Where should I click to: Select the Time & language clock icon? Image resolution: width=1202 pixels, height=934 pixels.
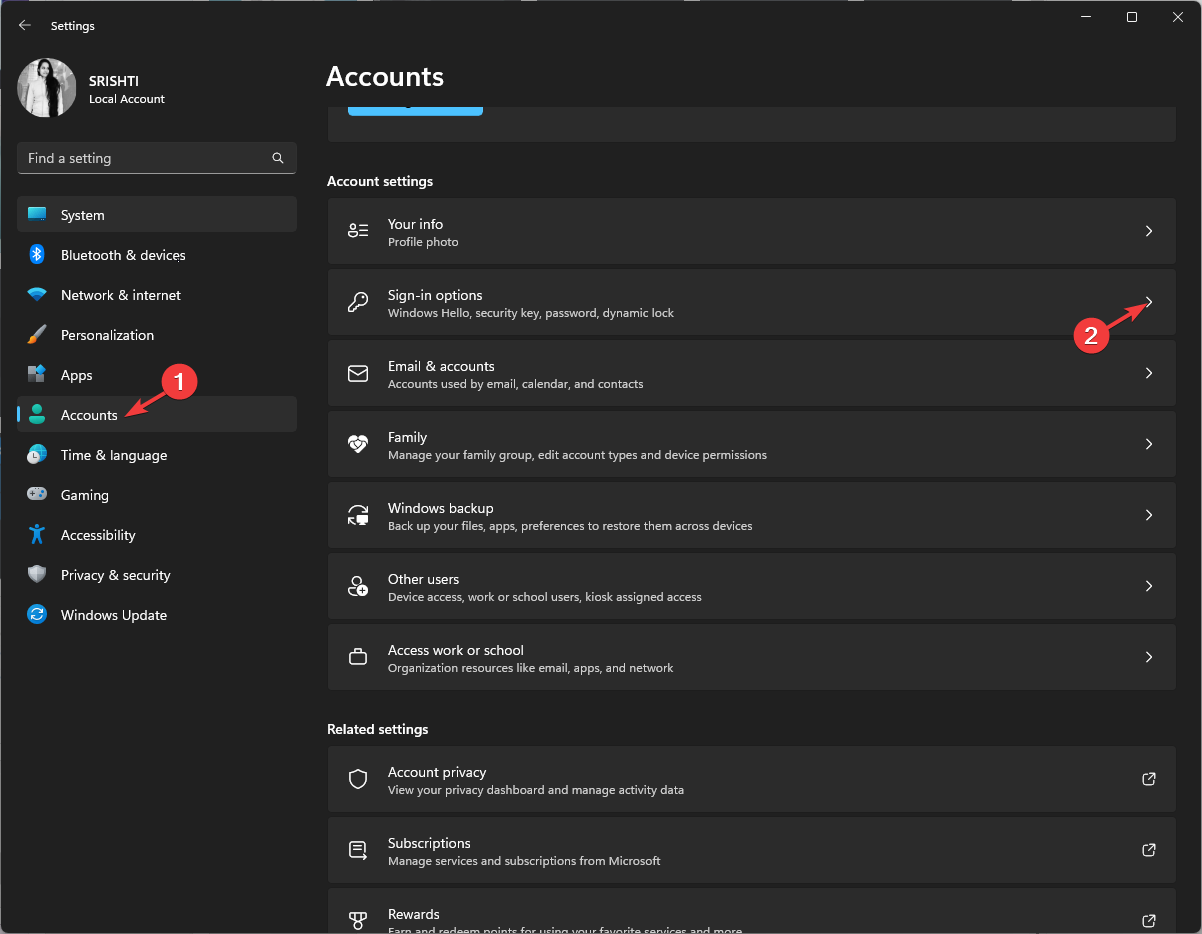37,455
